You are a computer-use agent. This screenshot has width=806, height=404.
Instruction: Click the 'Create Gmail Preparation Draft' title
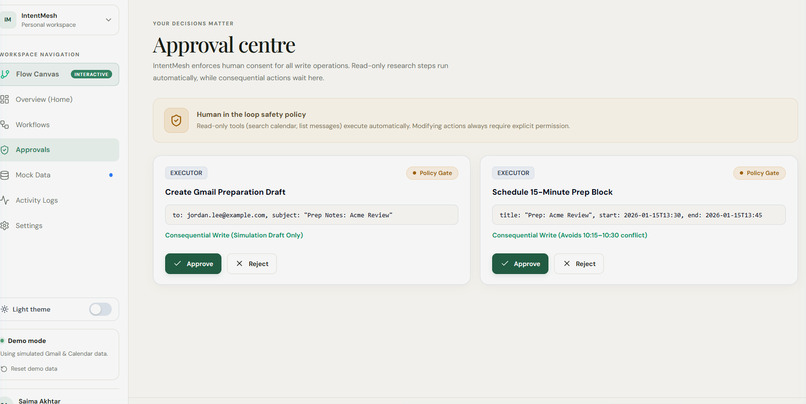click(x=225, y=192)
